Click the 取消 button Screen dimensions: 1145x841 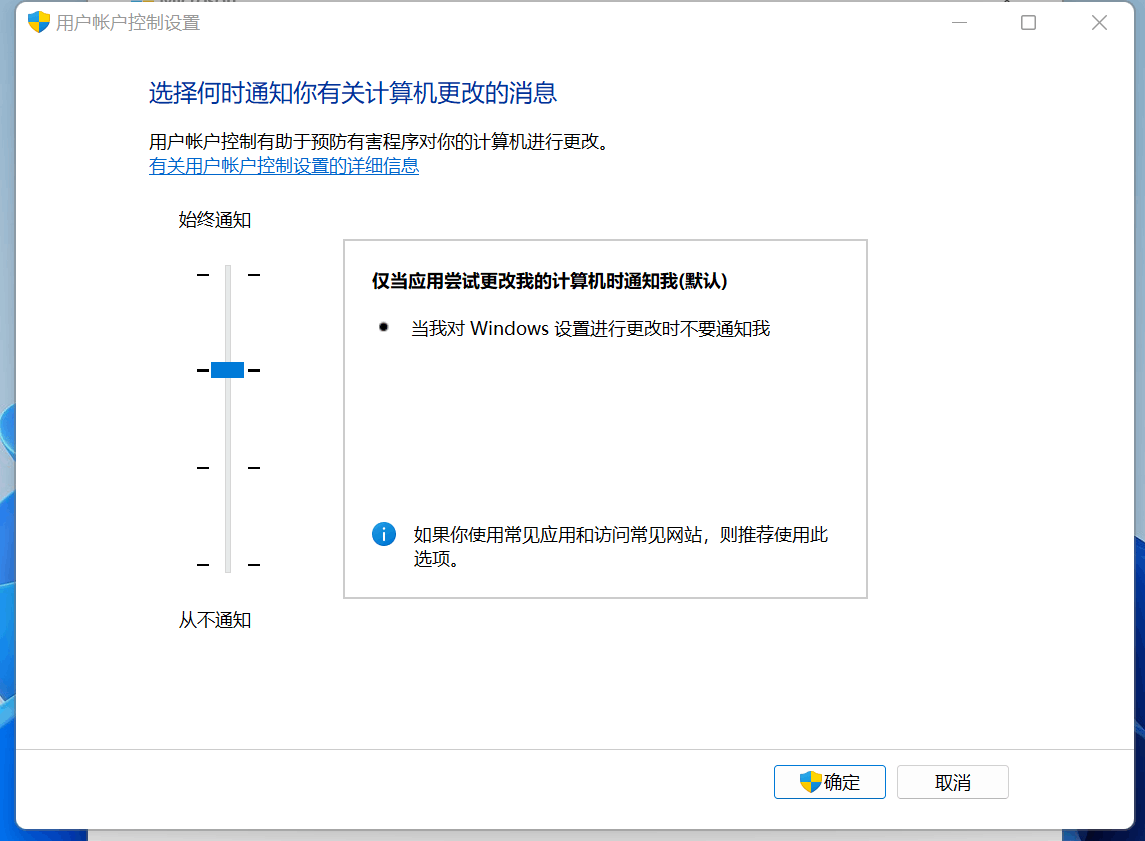click(952, 782)
